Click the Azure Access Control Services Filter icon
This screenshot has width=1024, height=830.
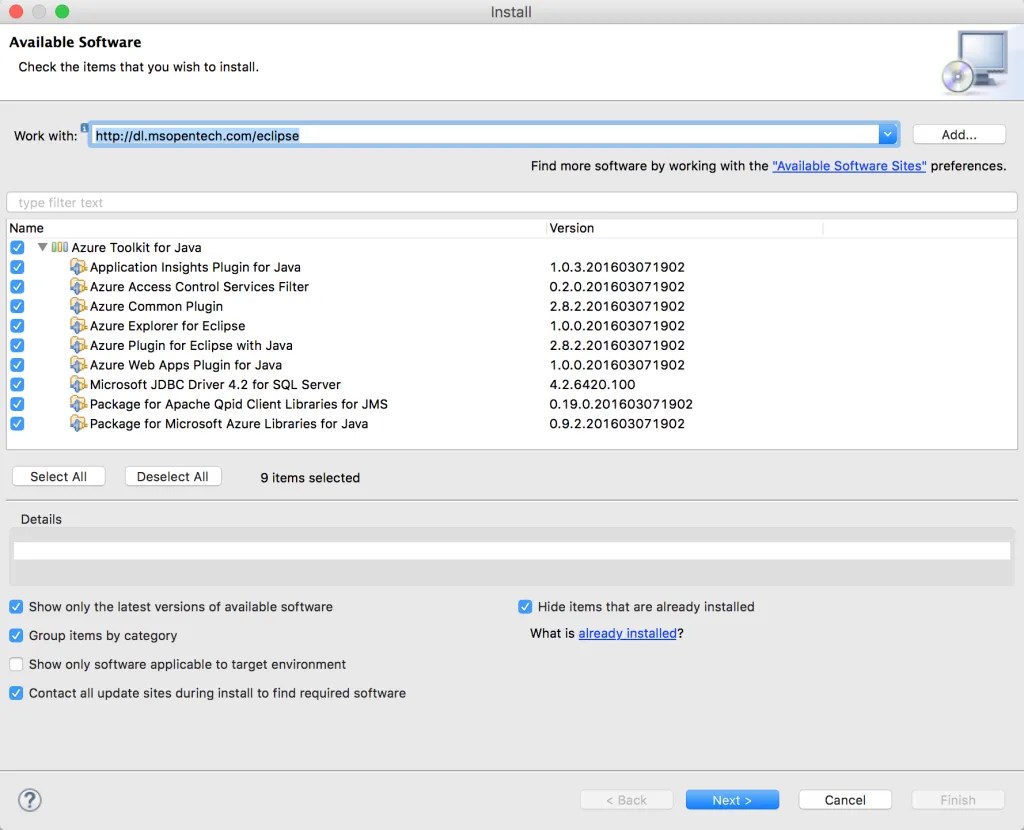coord(80,286)
